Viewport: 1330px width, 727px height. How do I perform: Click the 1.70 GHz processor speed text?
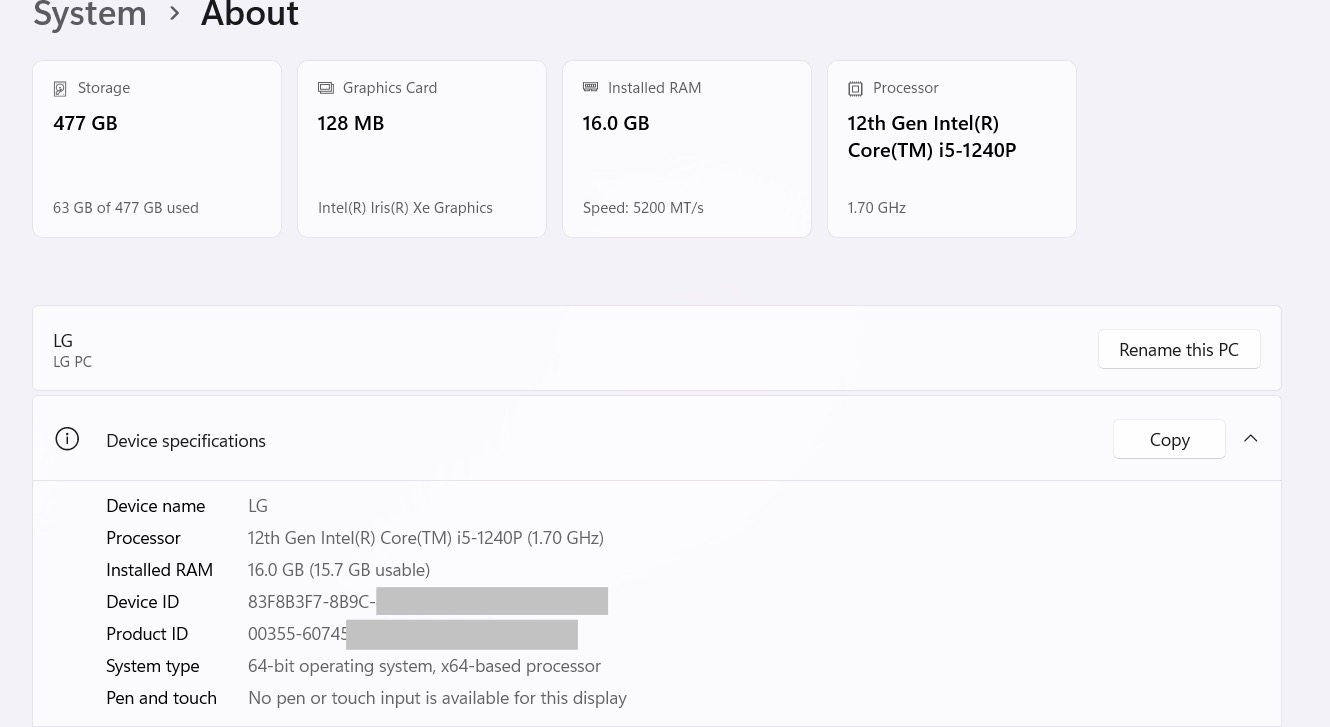click(x=877, y=208)
